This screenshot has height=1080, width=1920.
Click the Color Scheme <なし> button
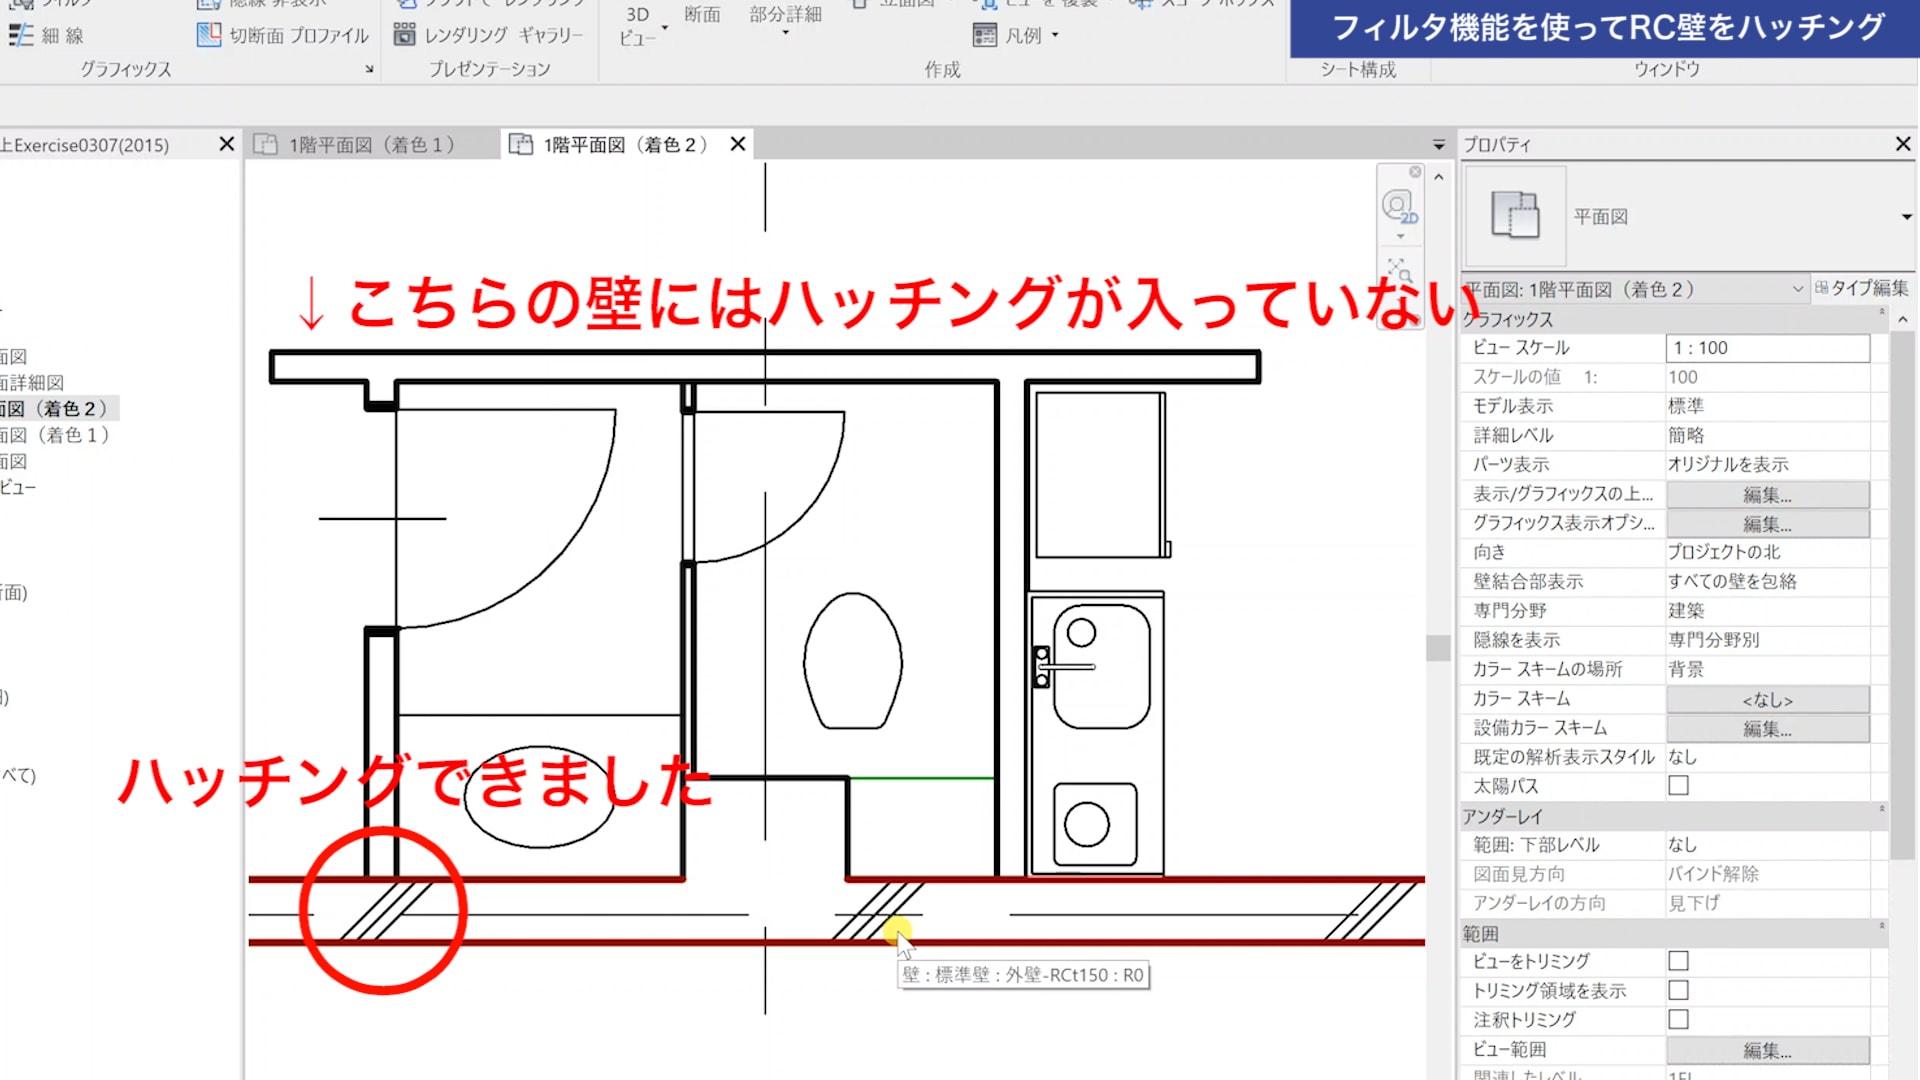(1767, 700)
